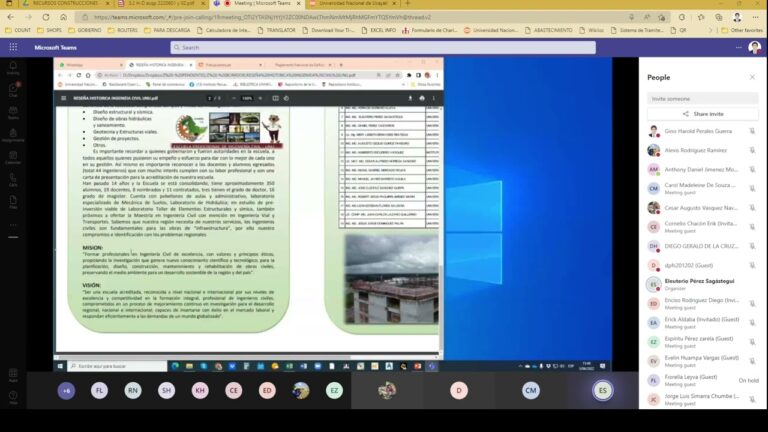This screenshot has width=768, height=432.
Task: Close the Meeting | Microsoft Teams tab
Action: (298, 3)
